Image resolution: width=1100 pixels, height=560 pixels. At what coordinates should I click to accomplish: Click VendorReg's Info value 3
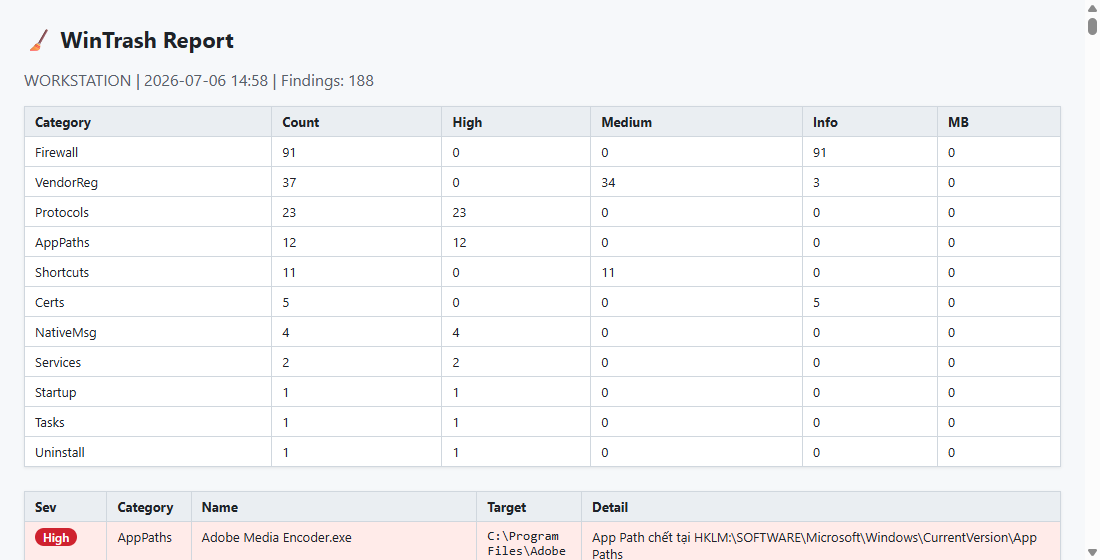pyautogui.click(x=817, y=182)
